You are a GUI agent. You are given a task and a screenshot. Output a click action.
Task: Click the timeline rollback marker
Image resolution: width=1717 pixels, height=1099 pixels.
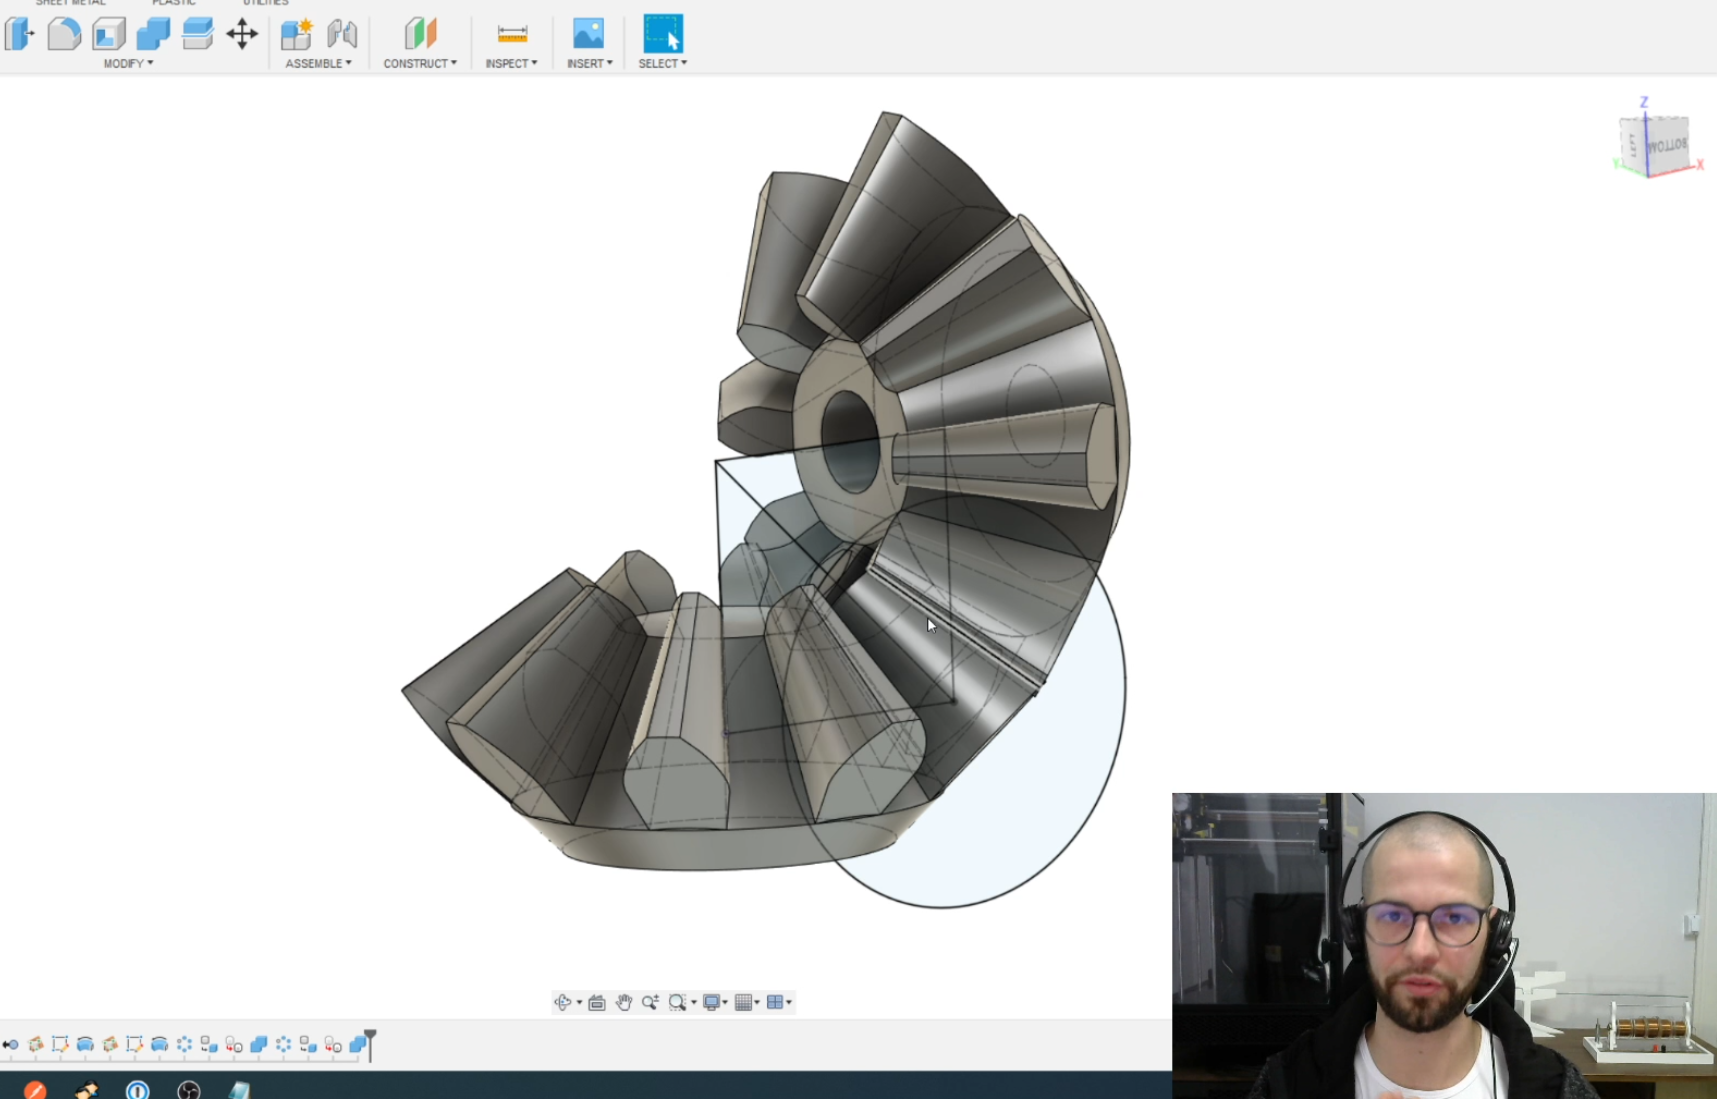pos(370,1044)
